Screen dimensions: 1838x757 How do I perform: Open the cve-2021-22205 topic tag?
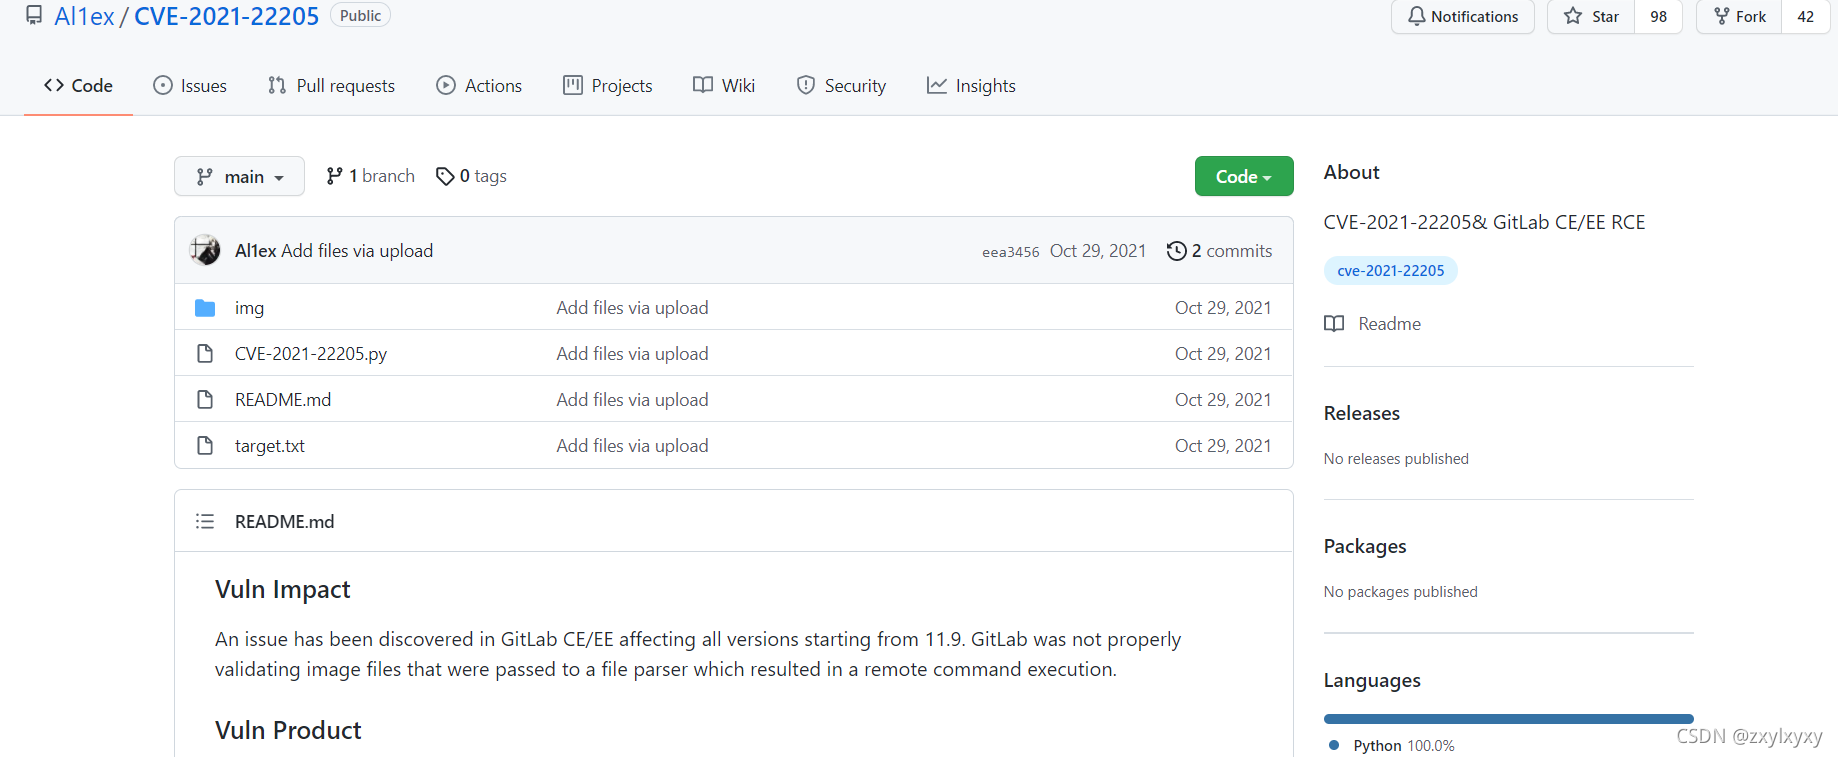[1391, 271]
